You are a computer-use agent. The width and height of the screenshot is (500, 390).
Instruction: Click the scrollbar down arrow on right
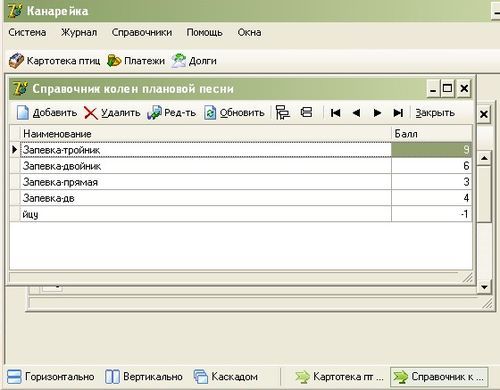coord(484,287)
